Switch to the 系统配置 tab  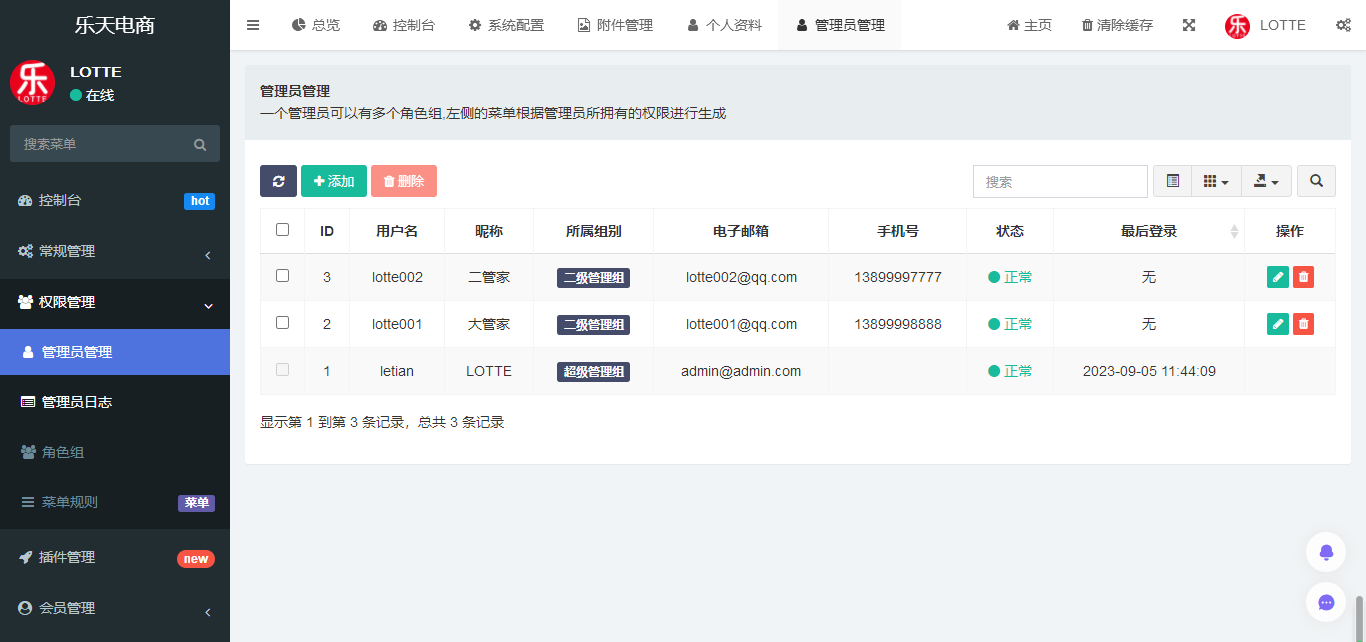[506, 25]
